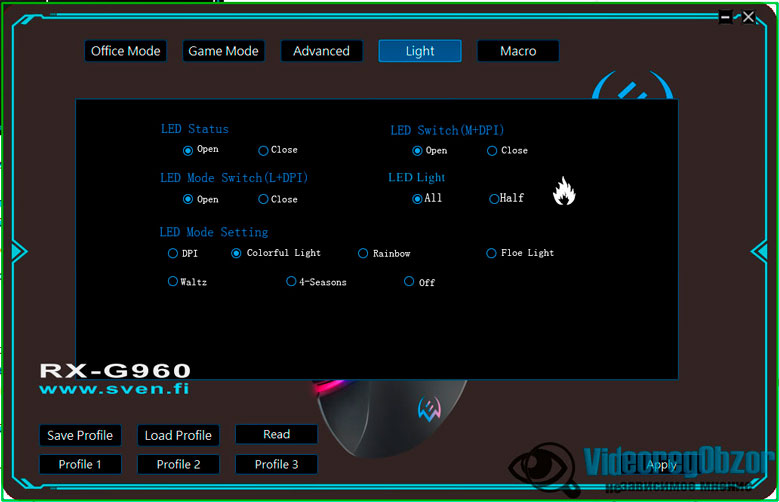The width and height of the screenshot is (779, 502).
Task: Click the Save Profile button
Action: click(x=80, y=435)
